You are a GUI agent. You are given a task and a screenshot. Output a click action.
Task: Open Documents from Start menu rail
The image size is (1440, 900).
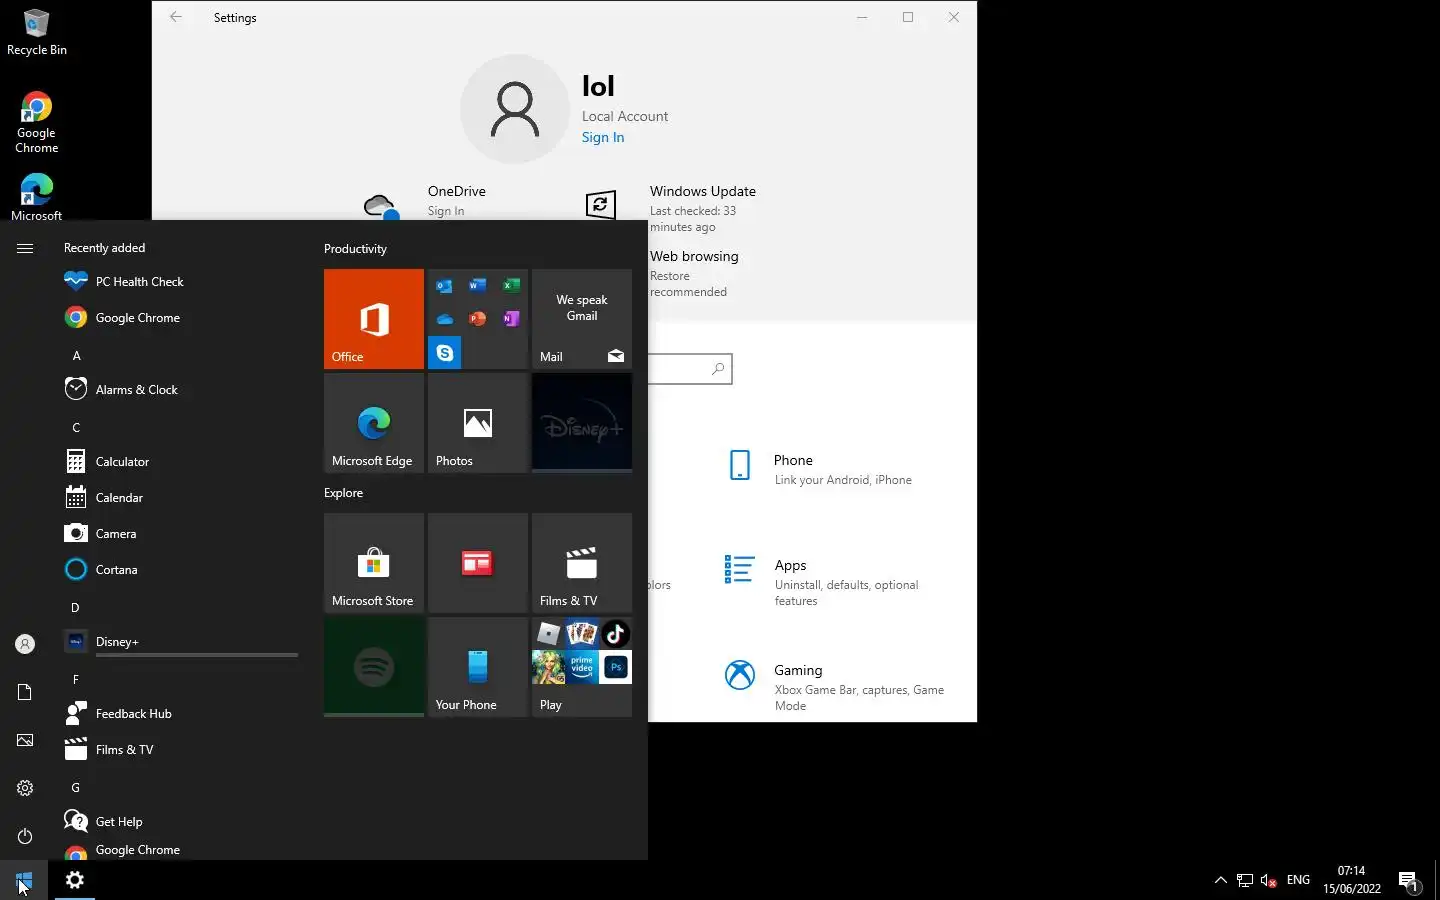pyautogui.click(x=25, y=692)
